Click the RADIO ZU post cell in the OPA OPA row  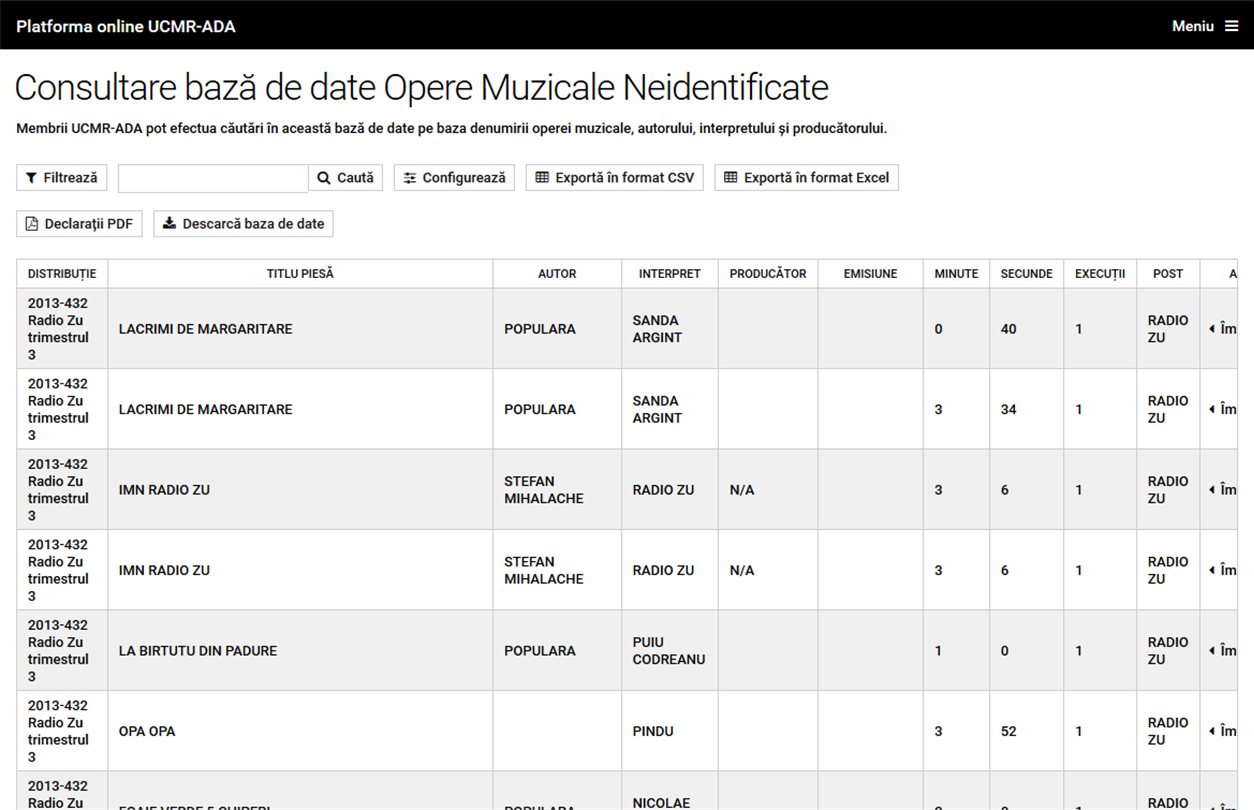1168,731
